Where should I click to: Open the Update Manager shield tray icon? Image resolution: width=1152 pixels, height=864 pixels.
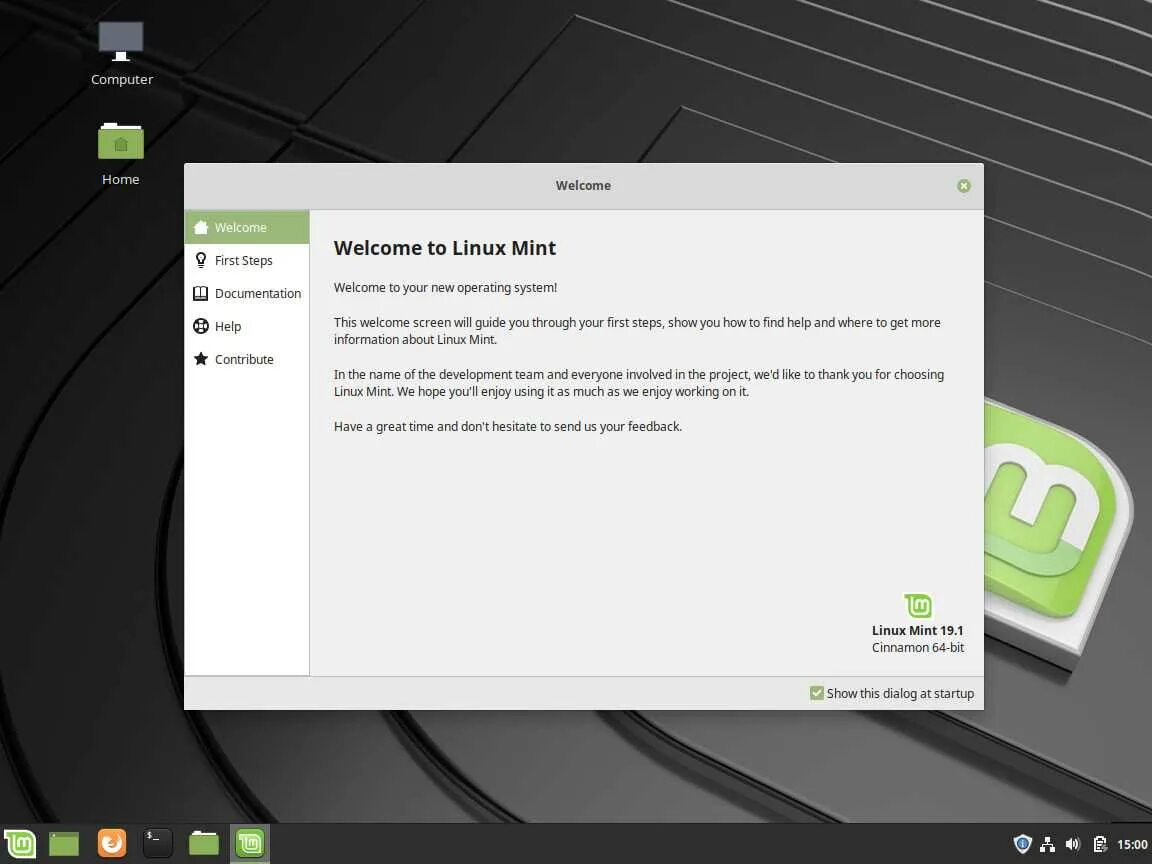(1022, 844)
